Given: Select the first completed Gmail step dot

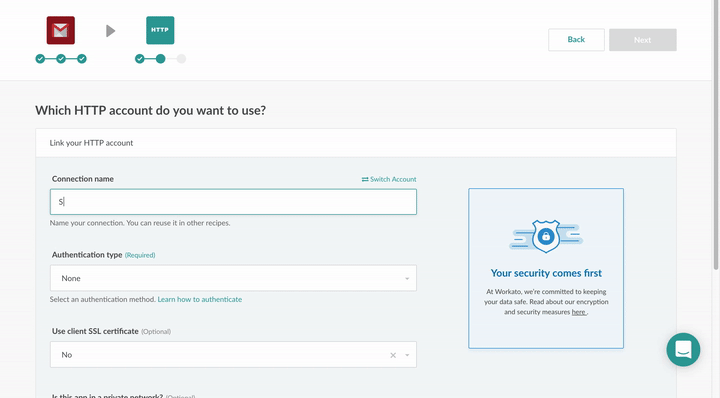Looking at the screenshot, I should 40,59.
